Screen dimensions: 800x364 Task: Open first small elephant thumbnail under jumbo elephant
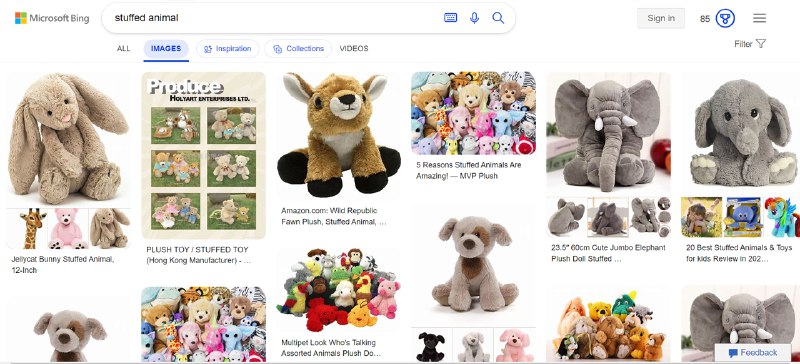566,217
